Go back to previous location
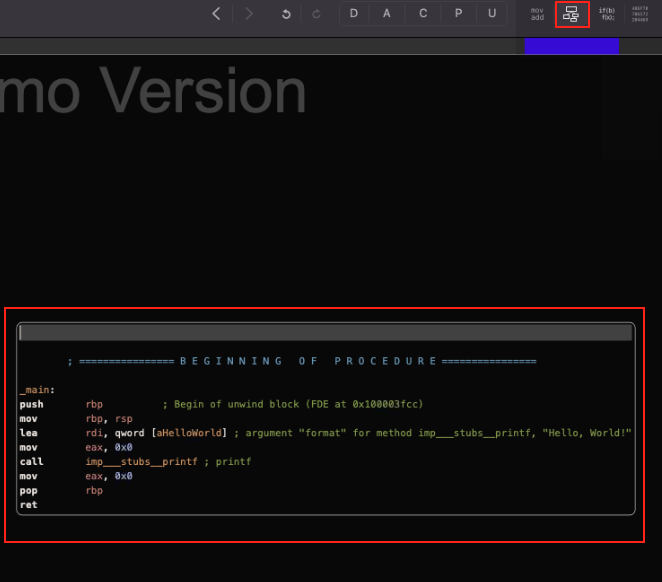The image size is (662, 582). click(217, 14)
